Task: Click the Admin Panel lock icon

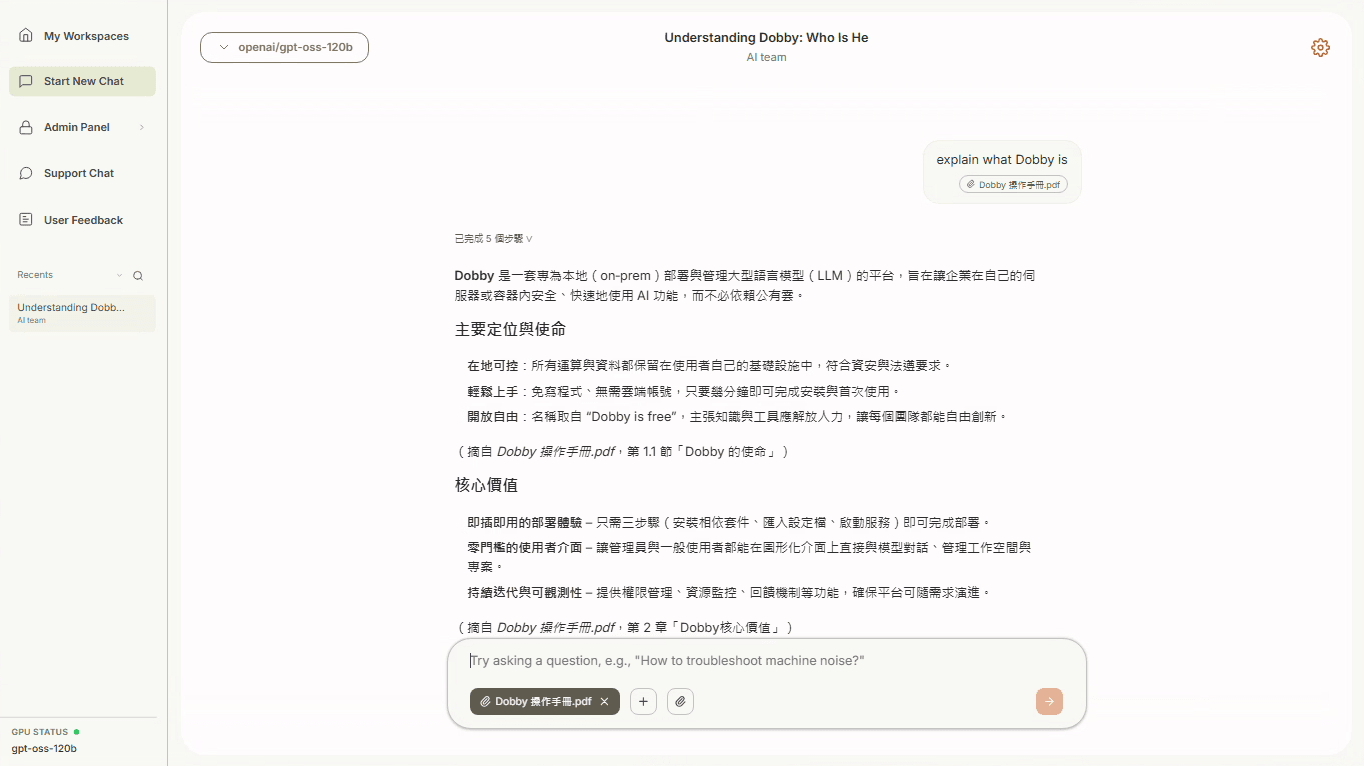Action: coord(26,127)
